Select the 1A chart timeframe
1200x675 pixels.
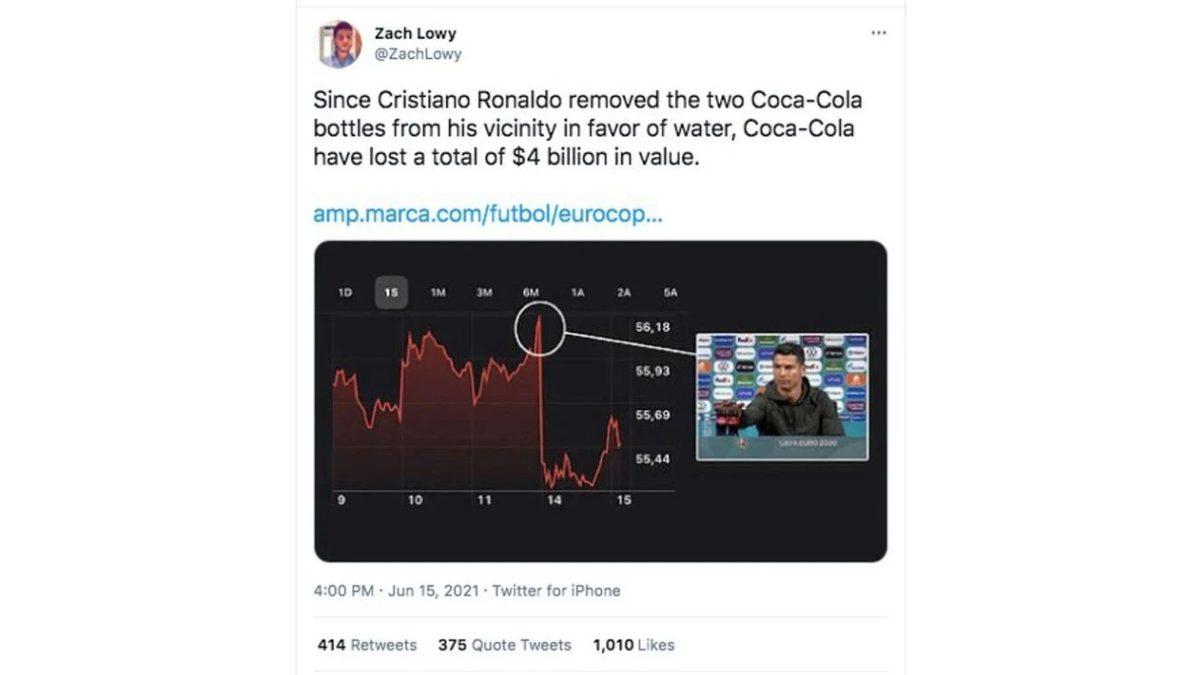click(x=576, y=292)
